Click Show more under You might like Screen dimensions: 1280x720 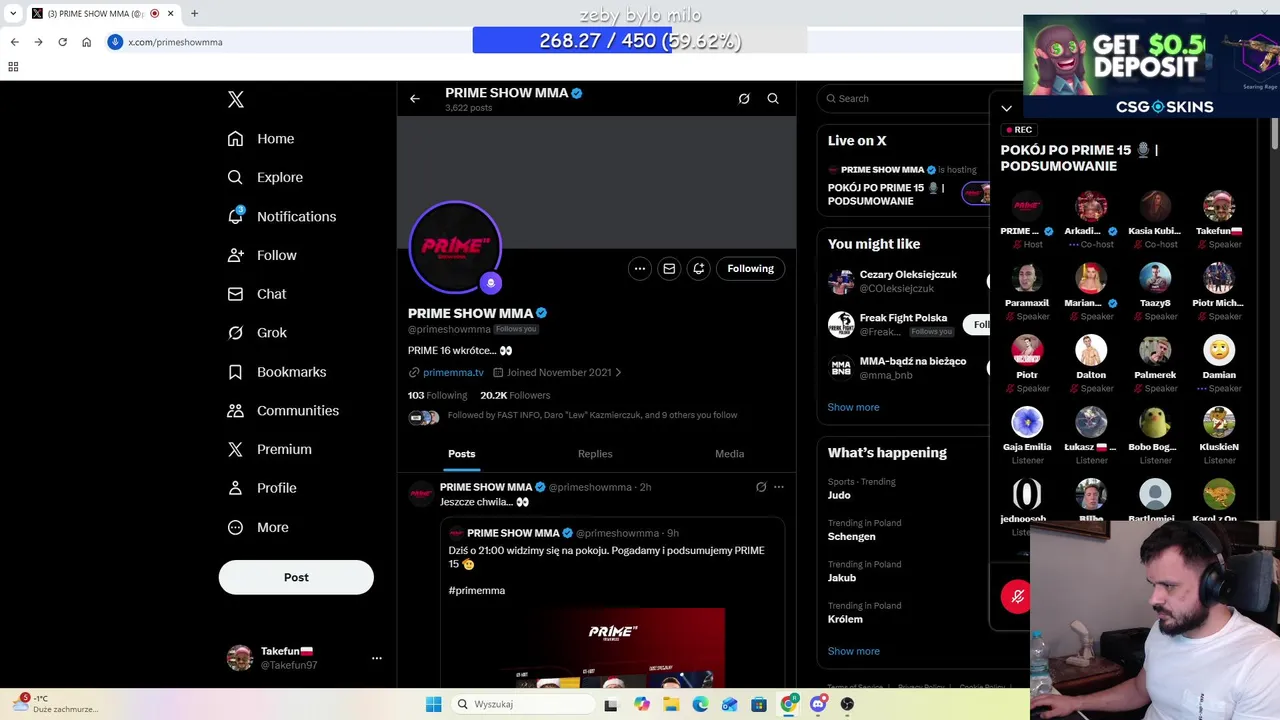[x=853, y=407]
